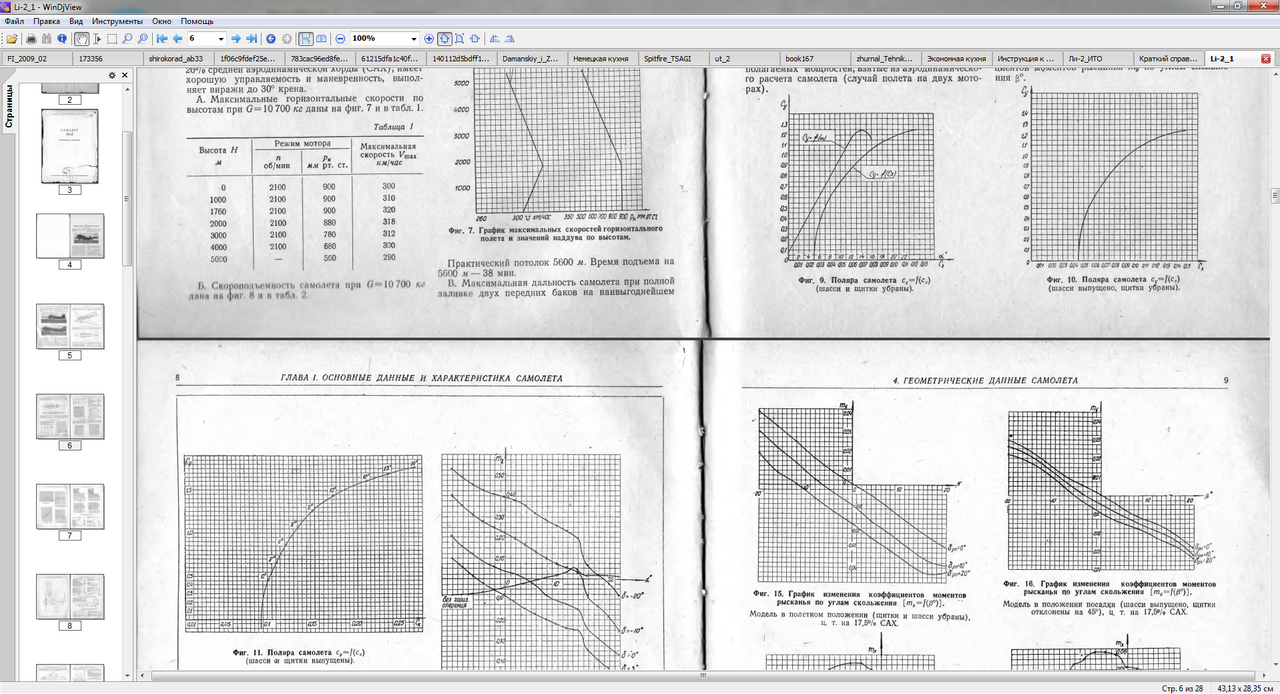Switch to the Немецкая кухня tab

tap(602, 59)
